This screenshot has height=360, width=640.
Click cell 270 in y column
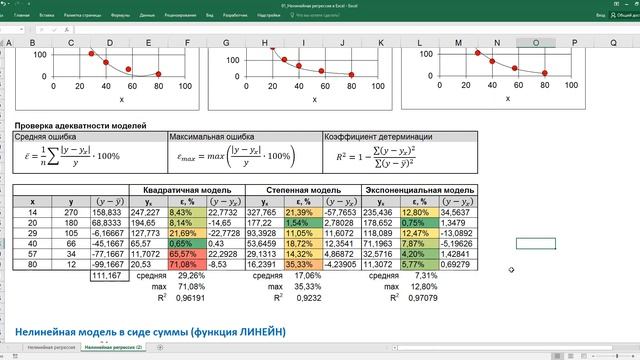pos(71,213)
